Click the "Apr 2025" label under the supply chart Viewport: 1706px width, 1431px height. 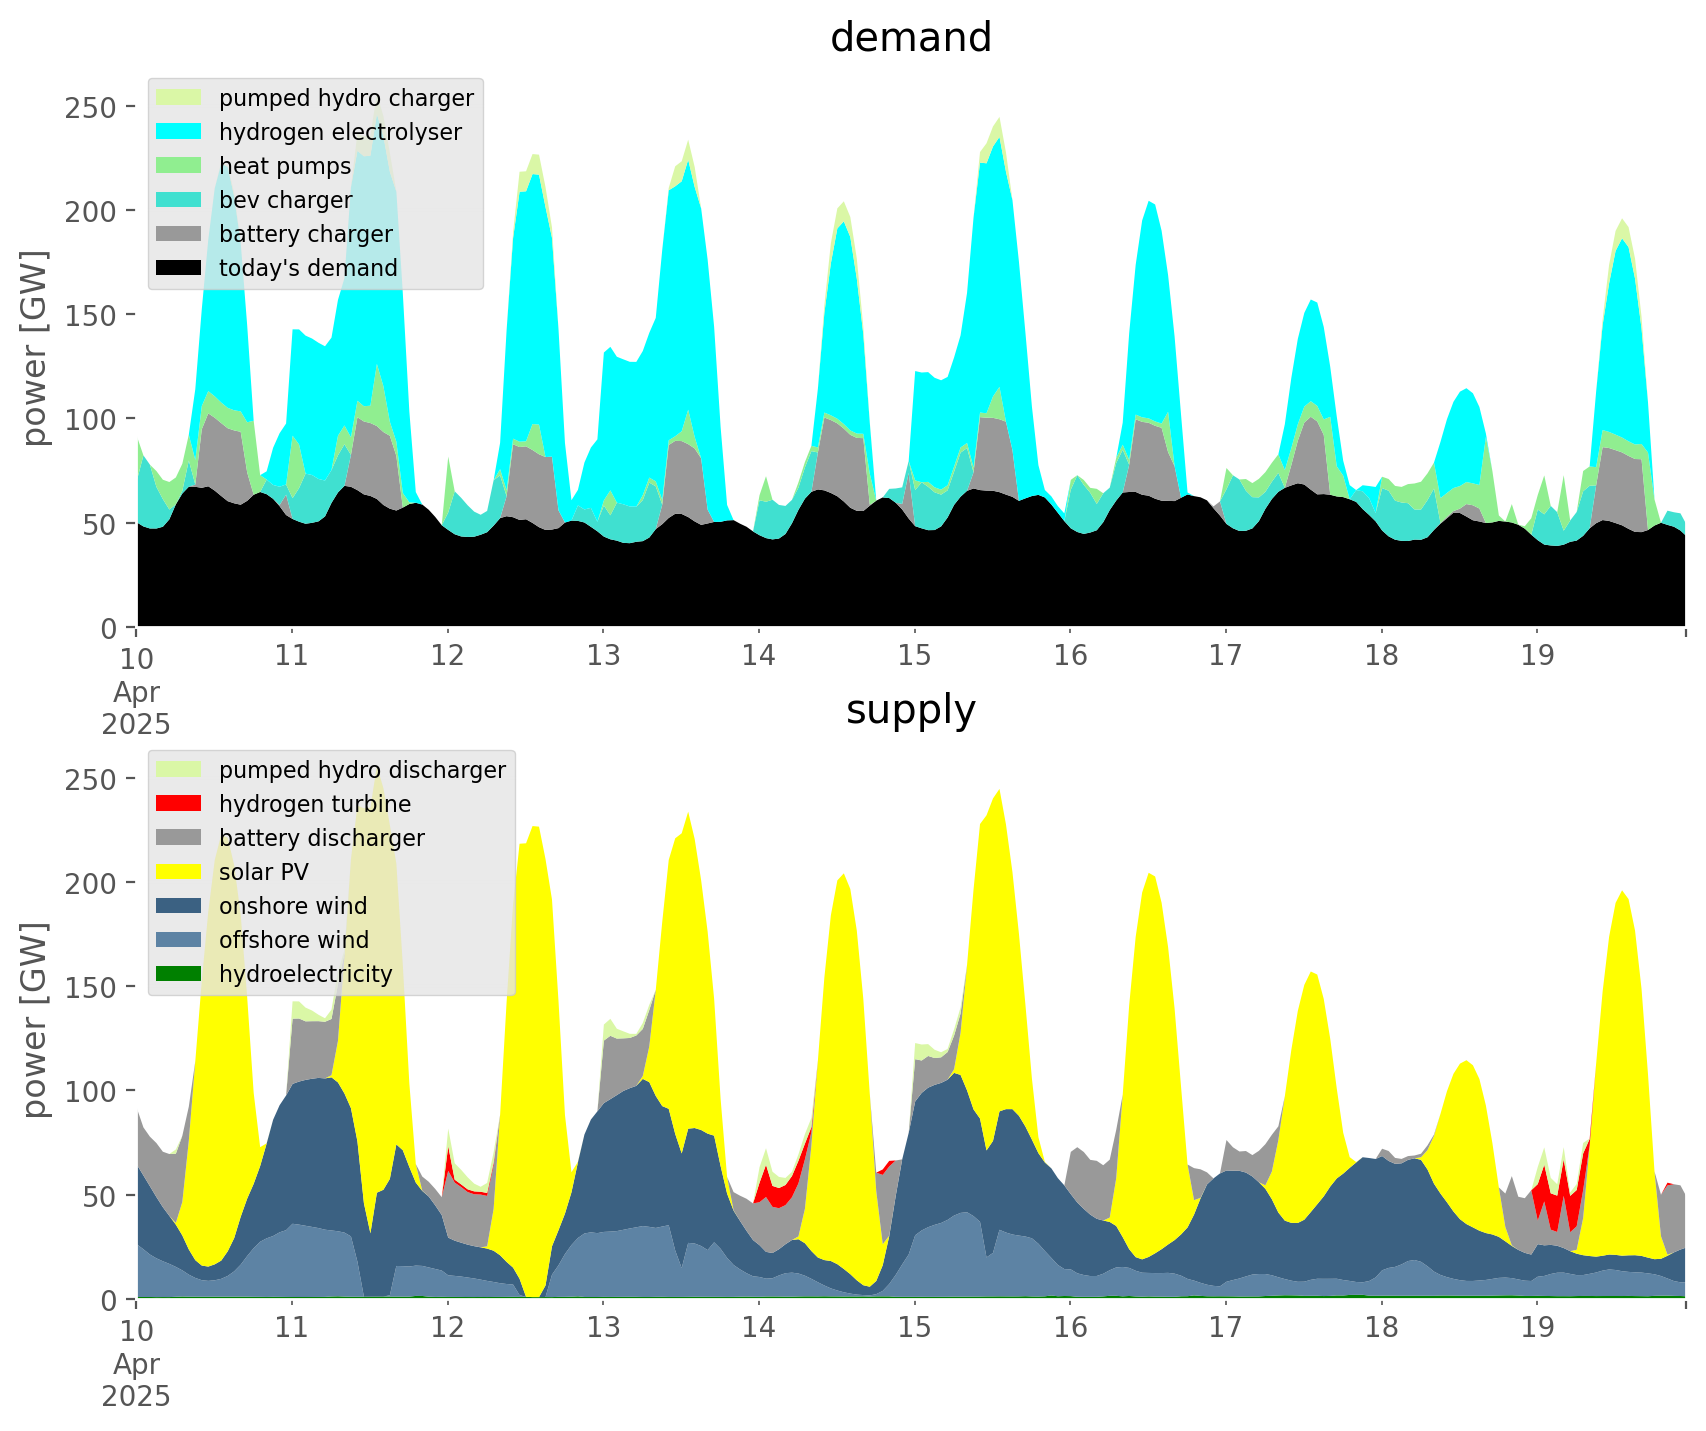point(136,1381)
